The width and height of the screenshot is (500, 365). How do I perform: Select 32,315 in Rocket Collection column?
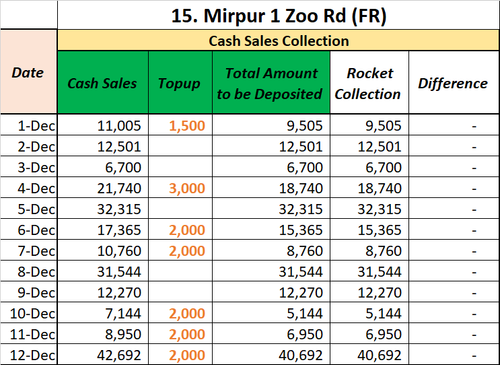click(x=369, y=208)
